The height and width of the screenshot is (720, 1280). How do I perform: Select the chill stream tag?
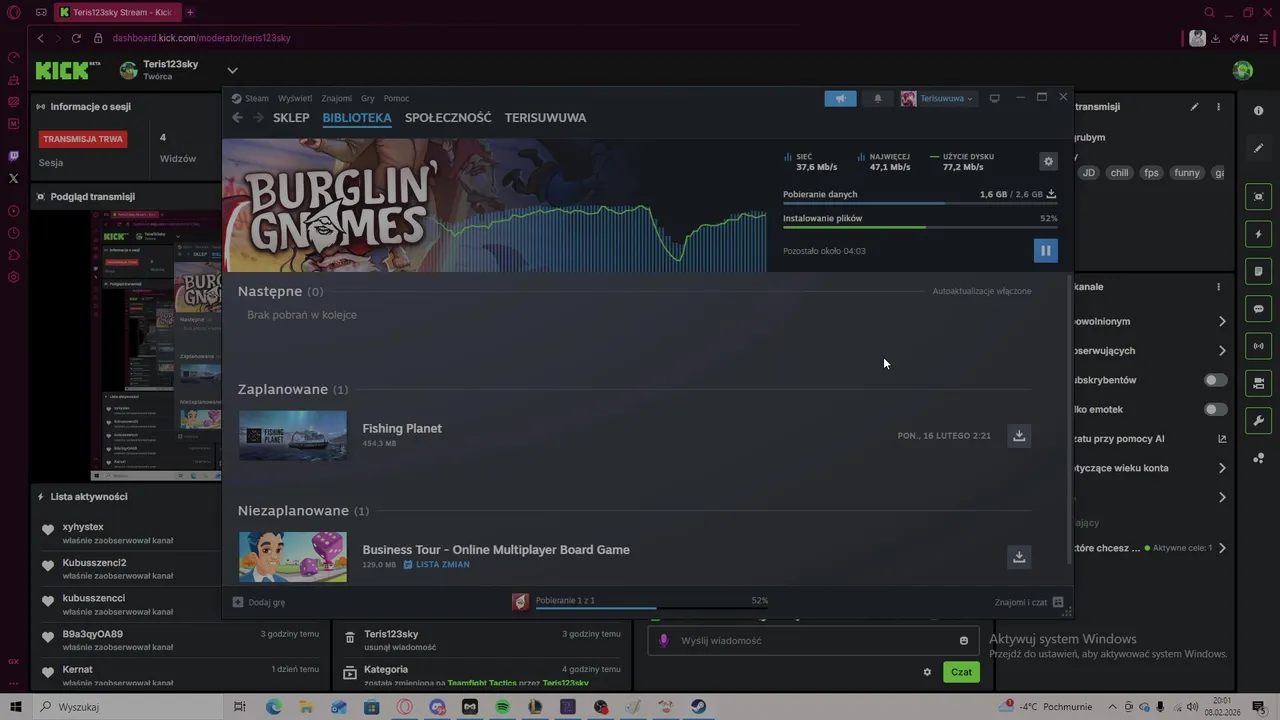tap(1119, 173)
